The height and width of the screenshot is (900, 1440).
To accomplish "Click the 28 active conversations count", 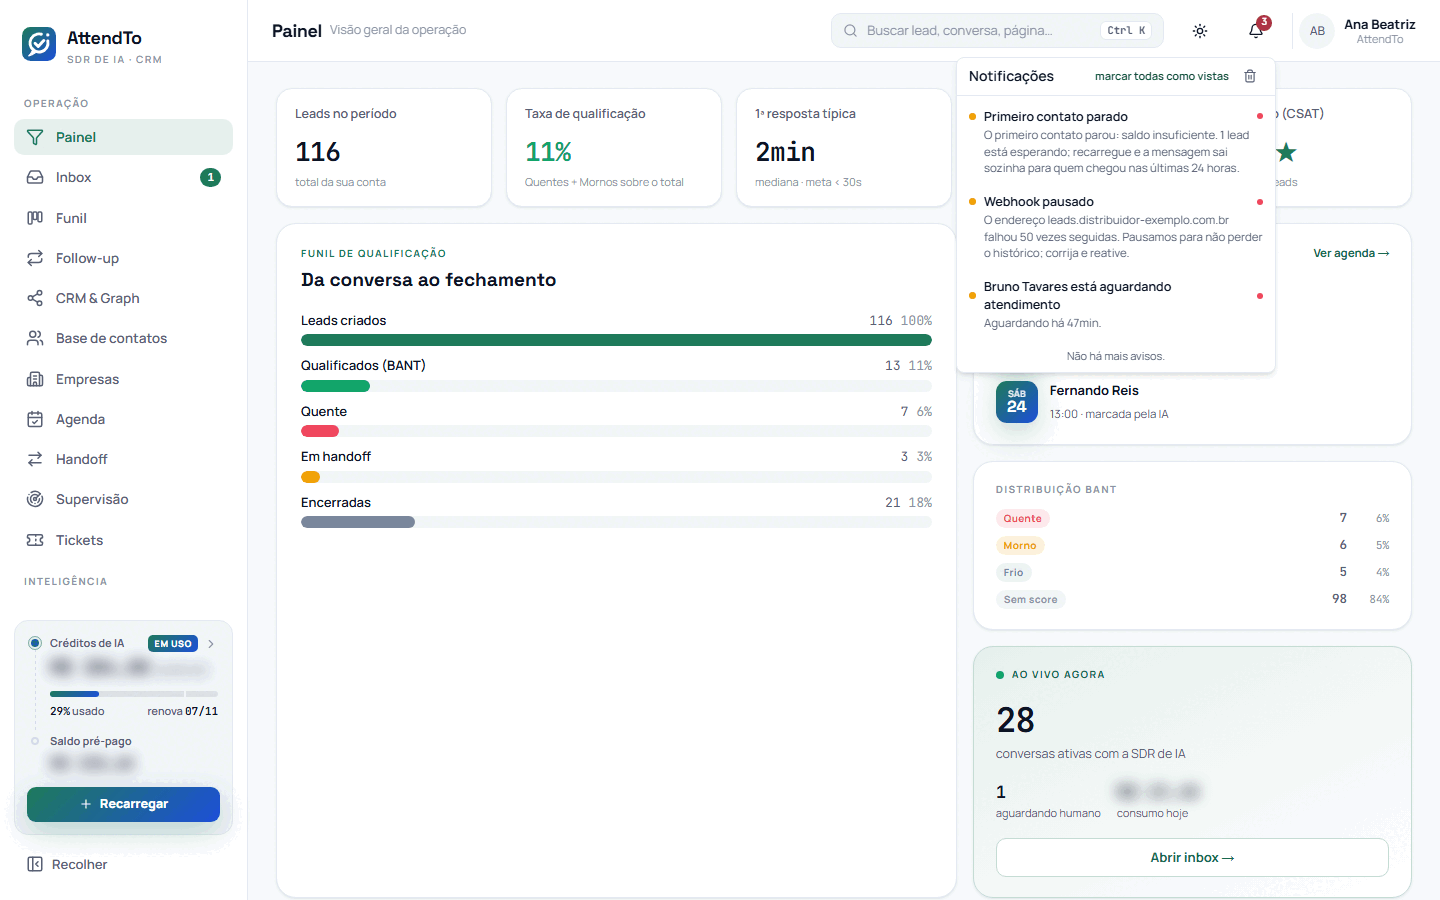I will pos(1016,720).
